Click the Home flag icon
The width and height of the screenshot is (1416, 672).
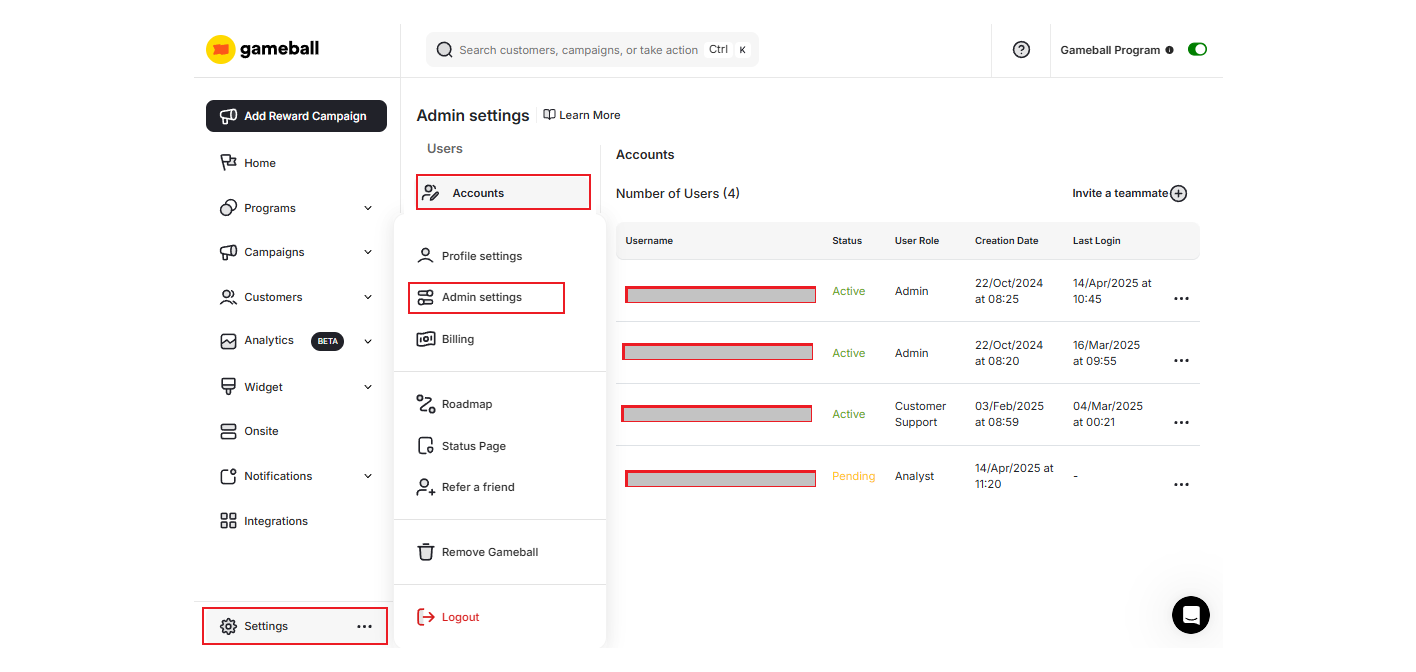click(x=228, y=163)
